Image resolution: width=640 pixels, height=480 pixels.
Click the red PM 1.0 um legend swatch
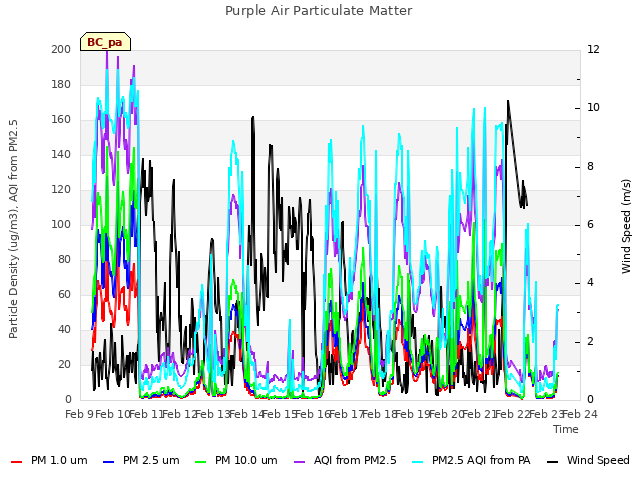pos(16,462)
